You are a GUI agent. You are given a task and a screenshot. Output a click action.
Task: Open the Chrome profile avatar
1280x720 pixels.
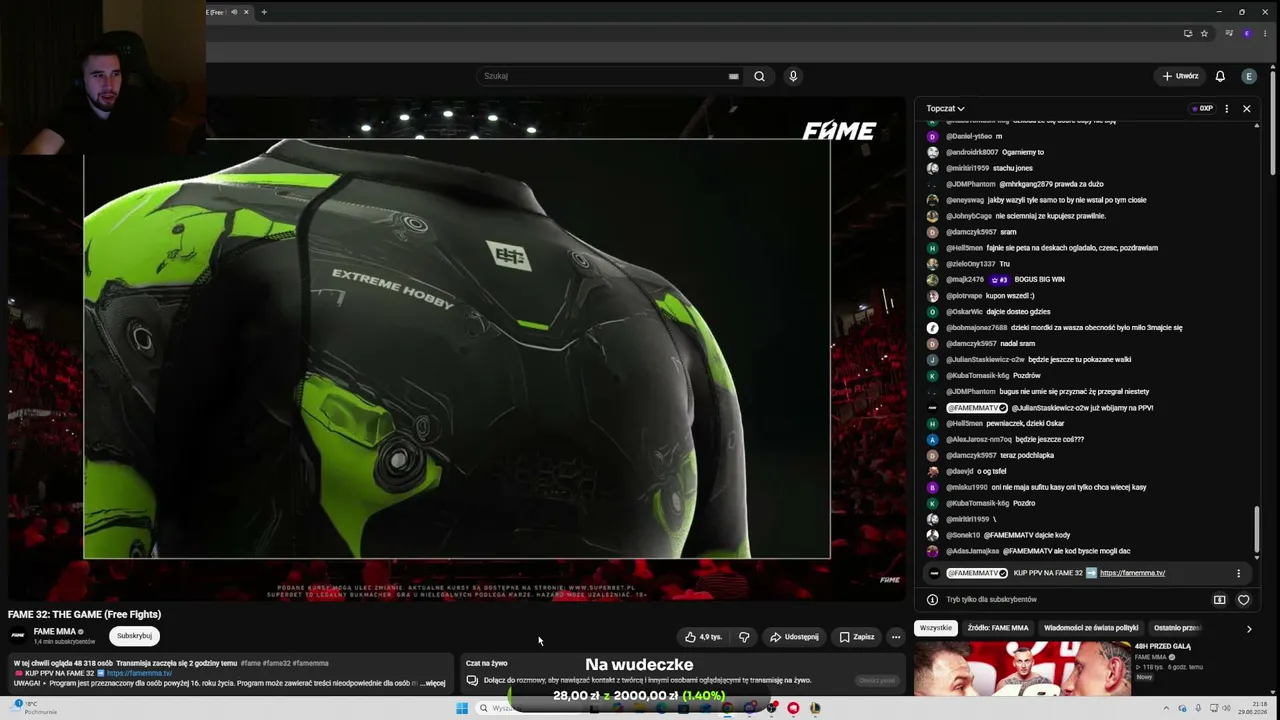pyautogui.click(x=1247, y=33)
